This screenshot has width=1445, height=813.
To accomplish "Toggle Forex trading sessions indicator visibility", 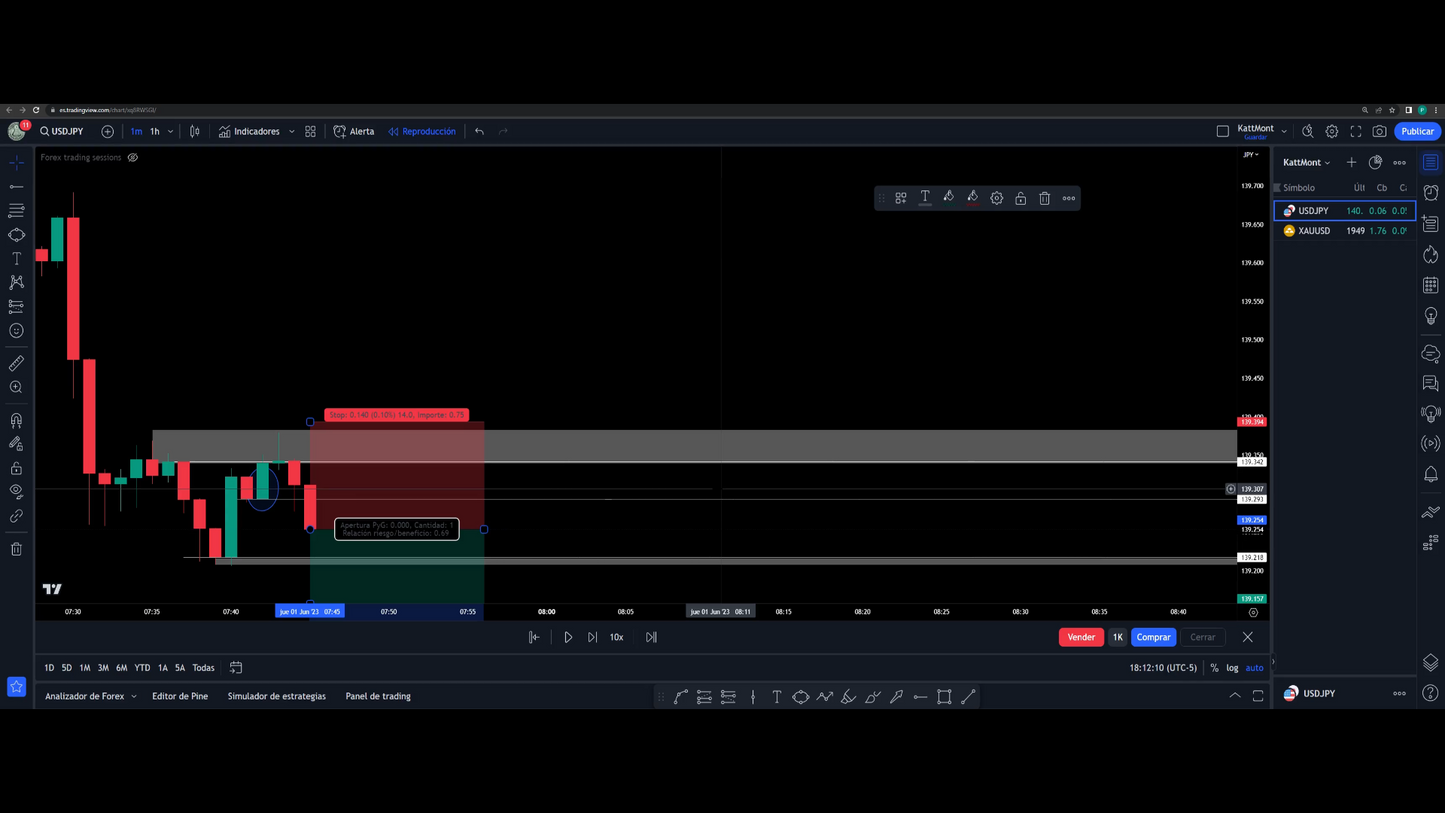I will tap(133, 157).
